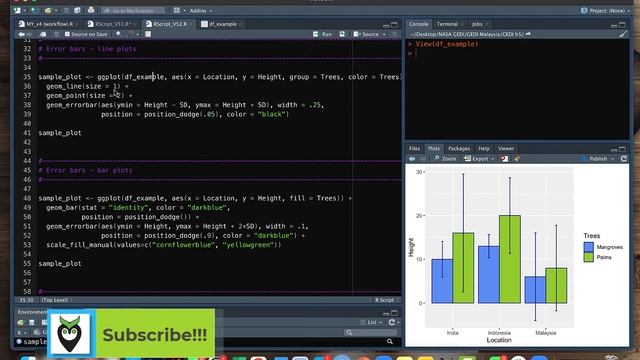Viewport: 640px width, 360px height.
Task: Open the R Script file type selector
Action: (x=386, y=300)
